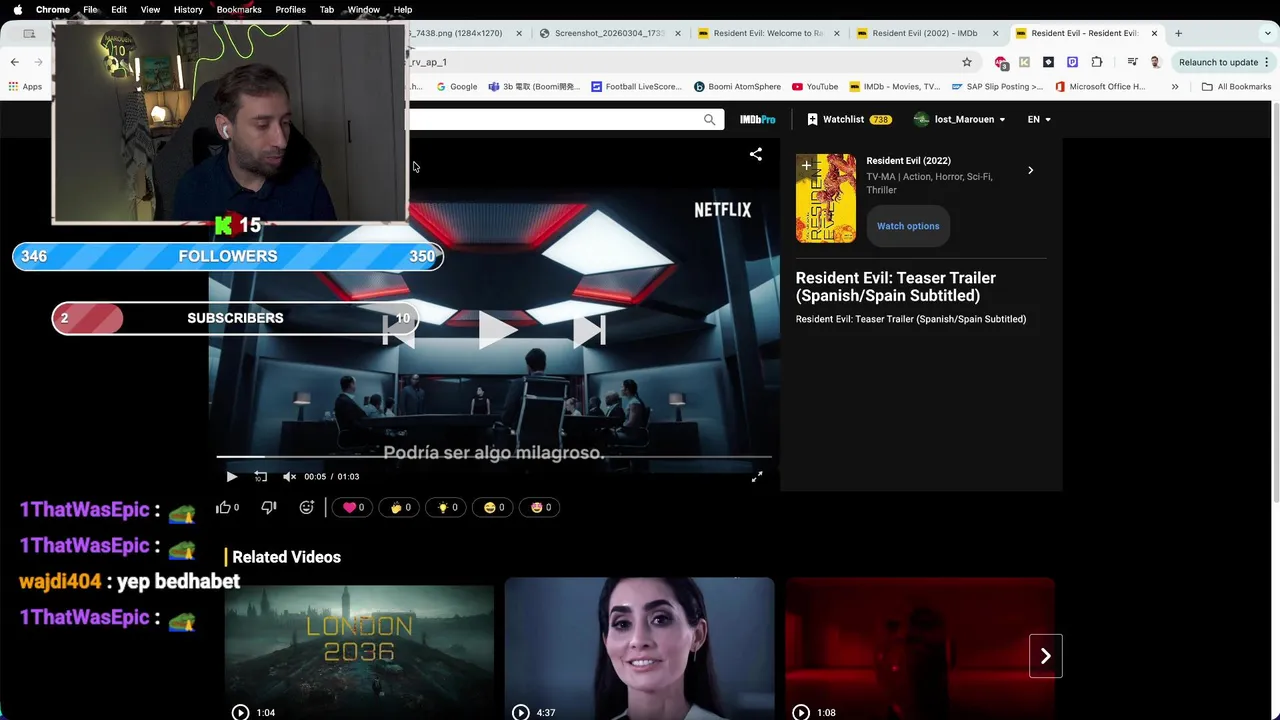
Task: Open the IMDb - Movies, TV bookmark
Action: [895, 87]
